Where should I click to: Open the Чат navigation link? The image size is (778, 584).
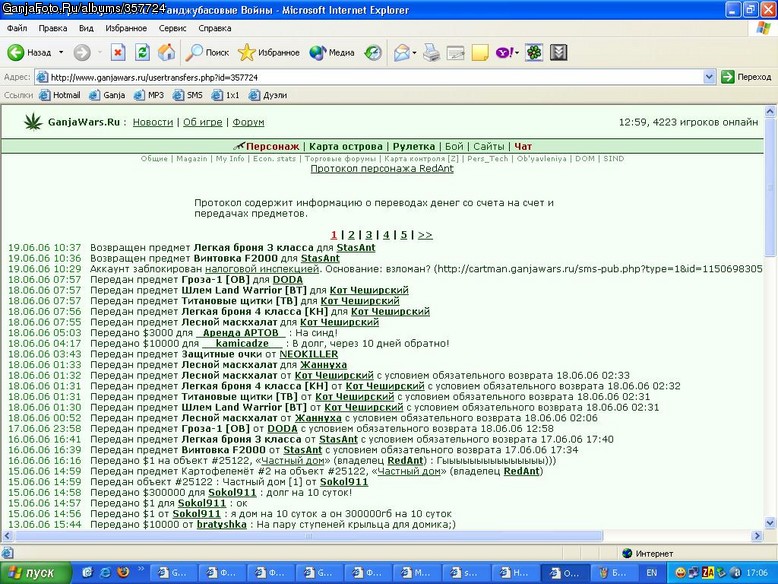coord(523,146)
